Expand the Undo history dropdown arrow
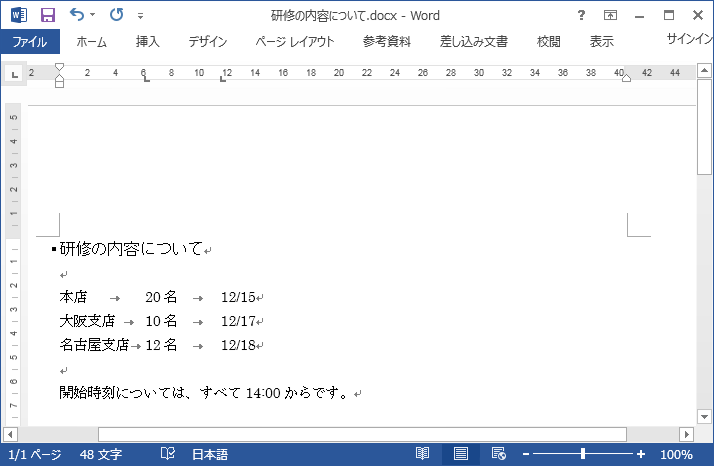714x466 pixels. 93,16
